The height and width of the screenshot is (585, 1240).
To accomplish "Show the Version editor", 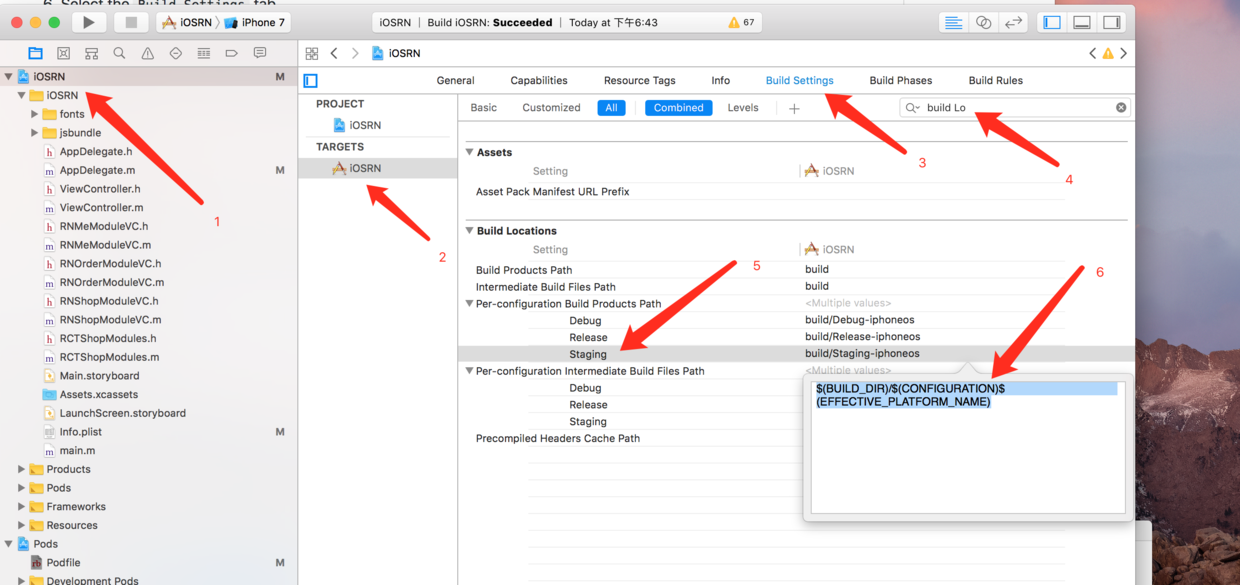I will tap(1013, 22).
